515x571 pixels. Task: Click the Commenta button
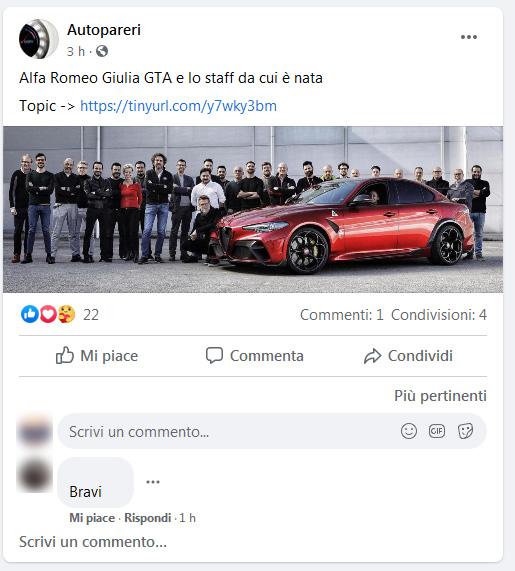(x=255, y=356)
